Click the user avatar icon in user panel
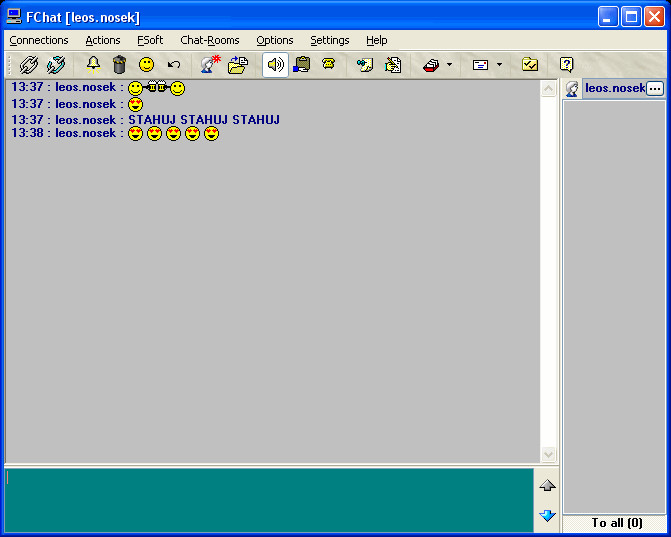Screen dimensions: 671x537 tap(572, 89)
